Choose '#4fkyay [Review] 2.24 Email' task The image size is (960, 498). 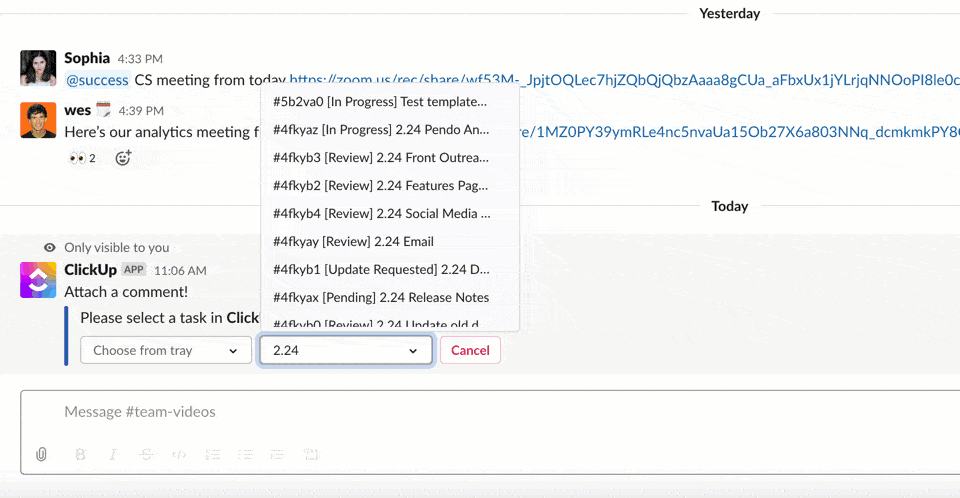tap(353, 241)
